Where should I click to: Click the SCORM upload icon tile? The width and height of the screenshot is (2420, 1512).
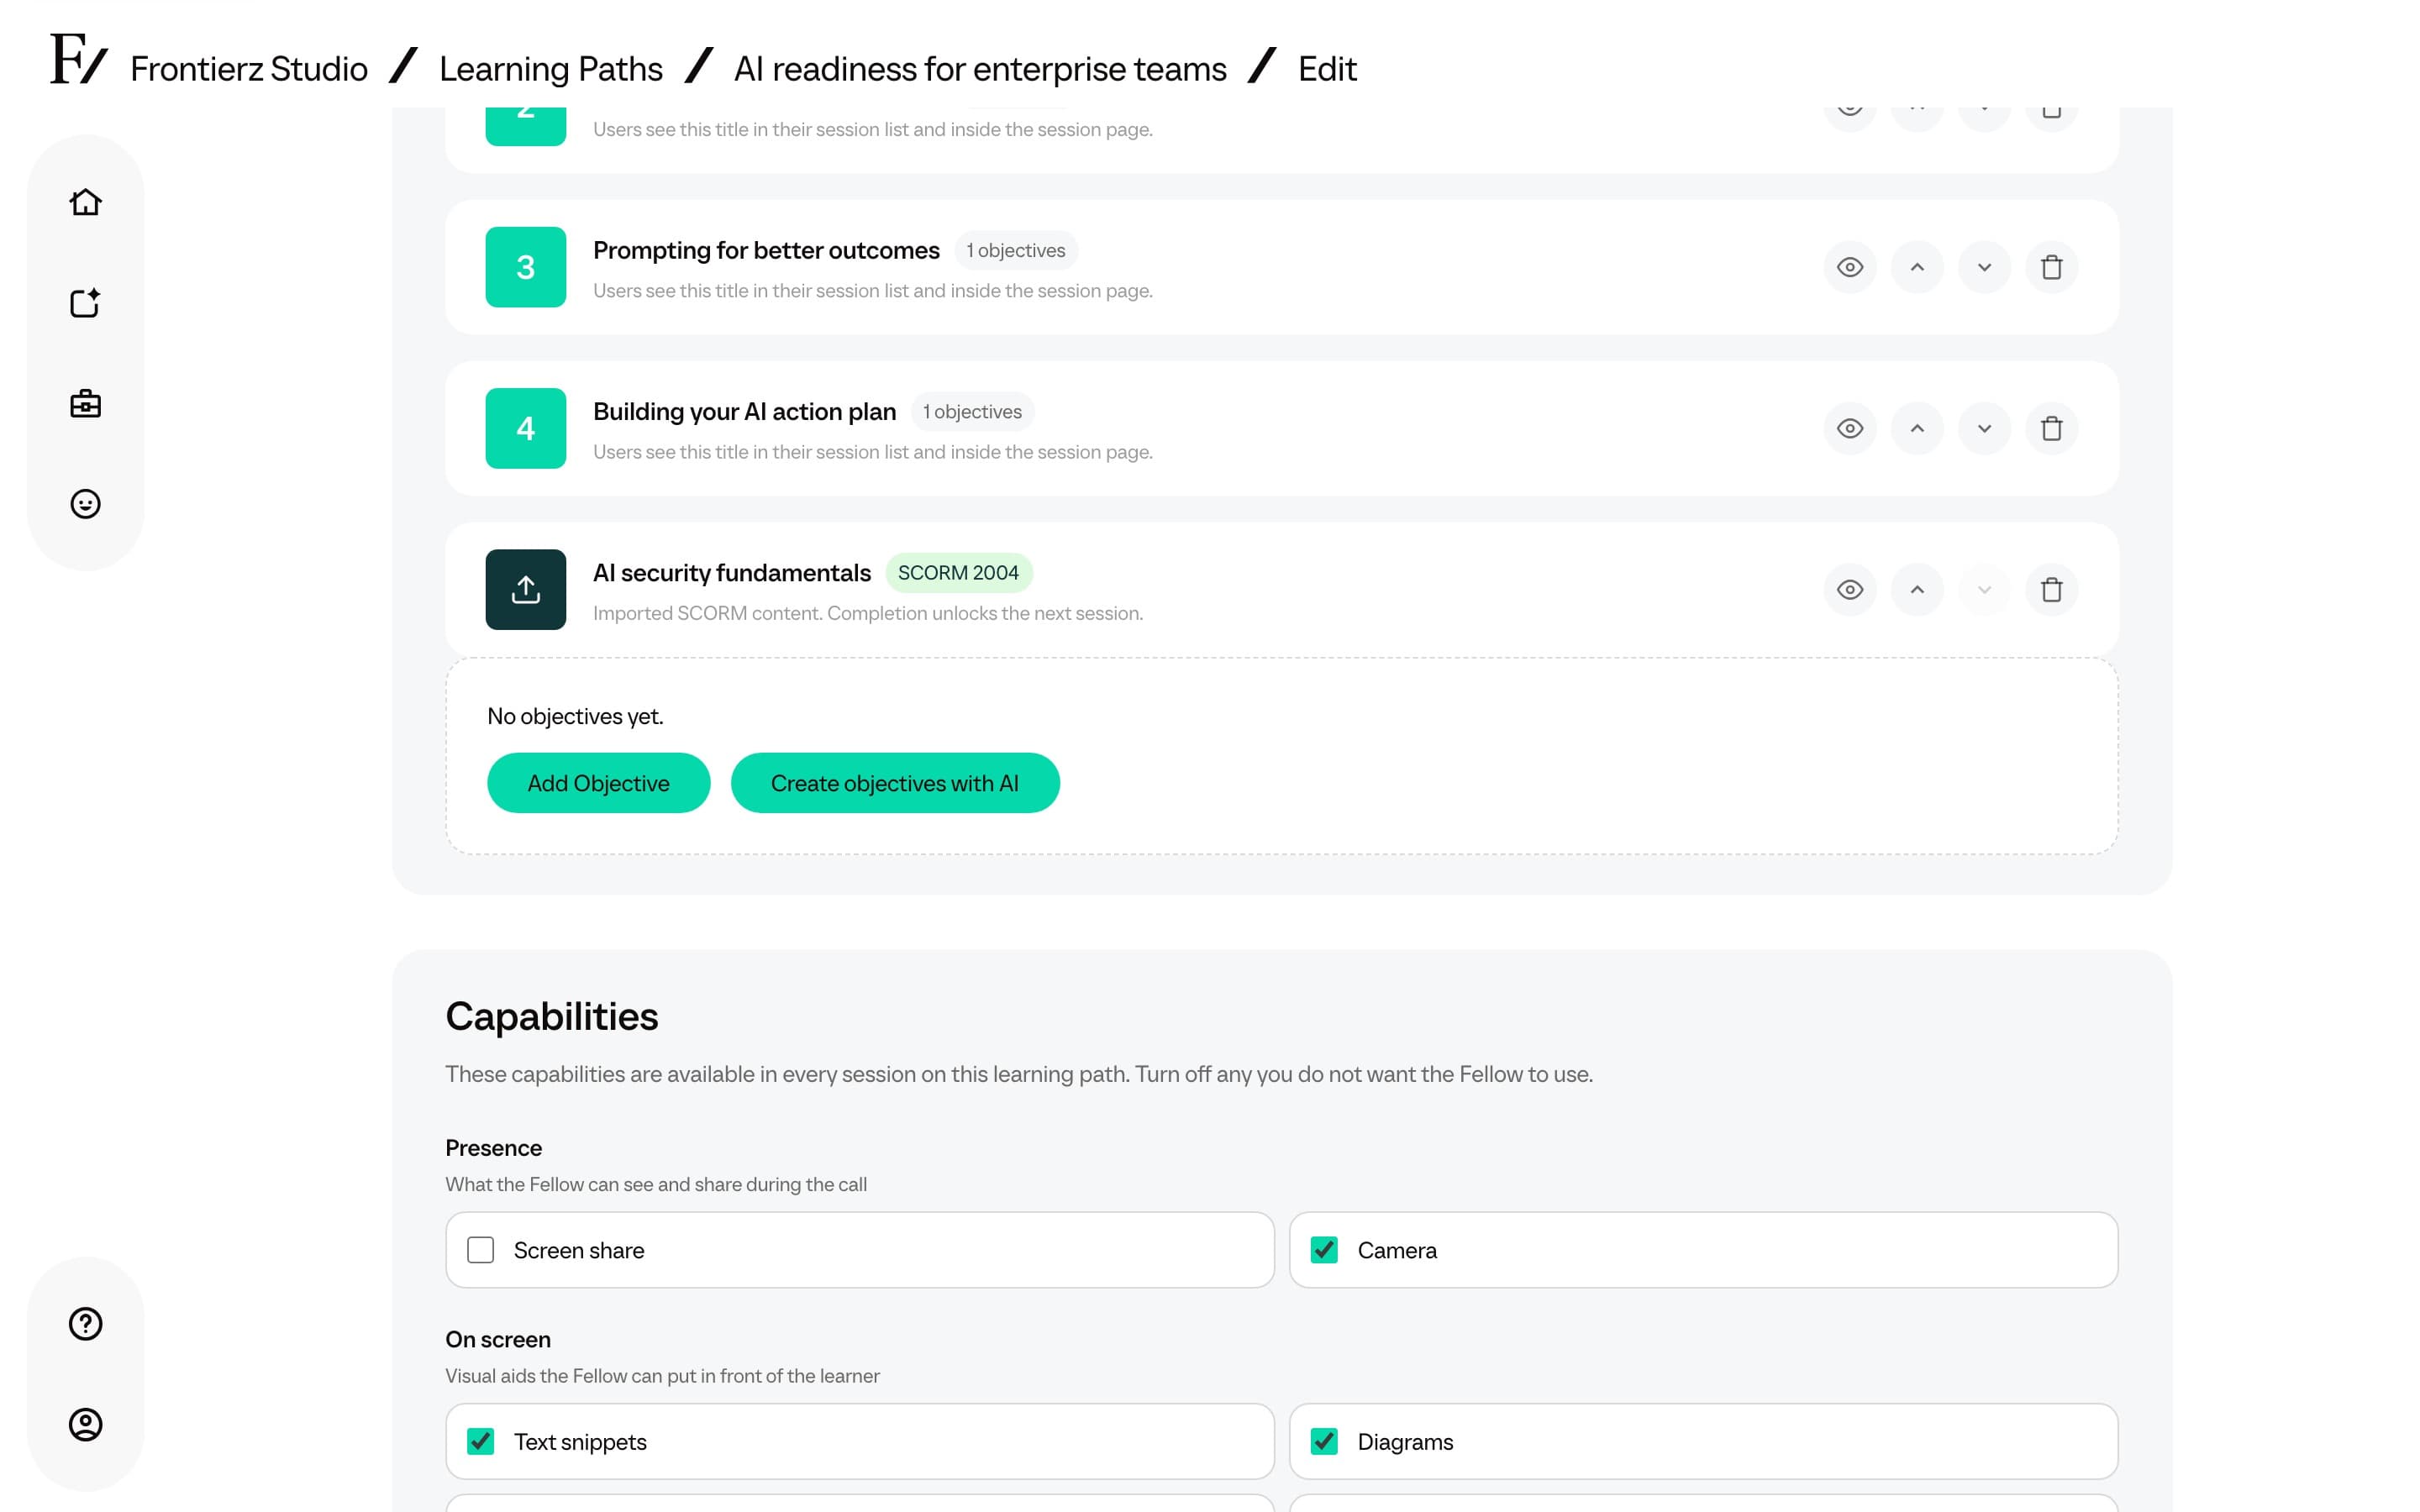pyautogui.click(x=526, y=589)
